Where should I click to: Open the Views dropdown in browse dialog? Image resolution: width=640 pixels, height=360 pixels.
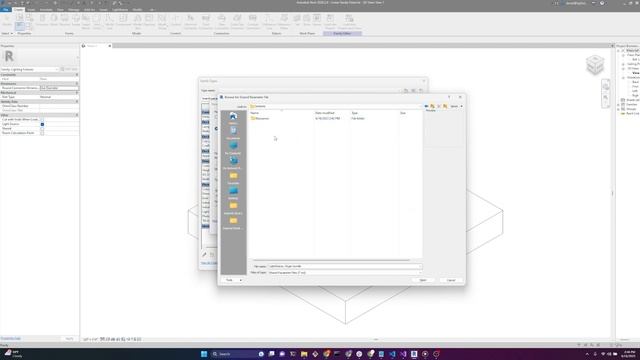click(x=457, y=106)
